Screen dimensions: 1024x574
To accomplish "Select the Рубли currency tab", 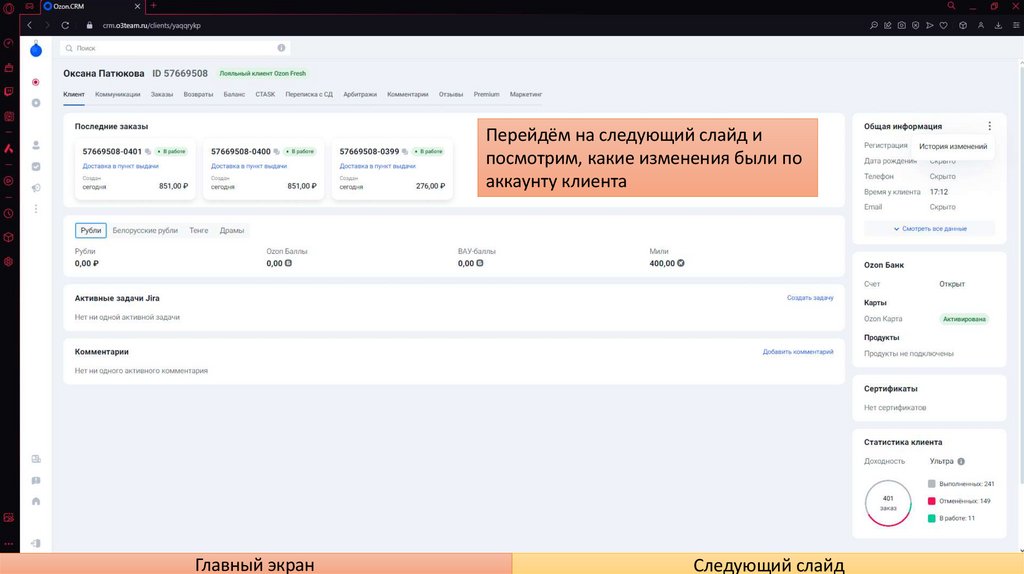I will pyautogui.click(x=91, y=231).
